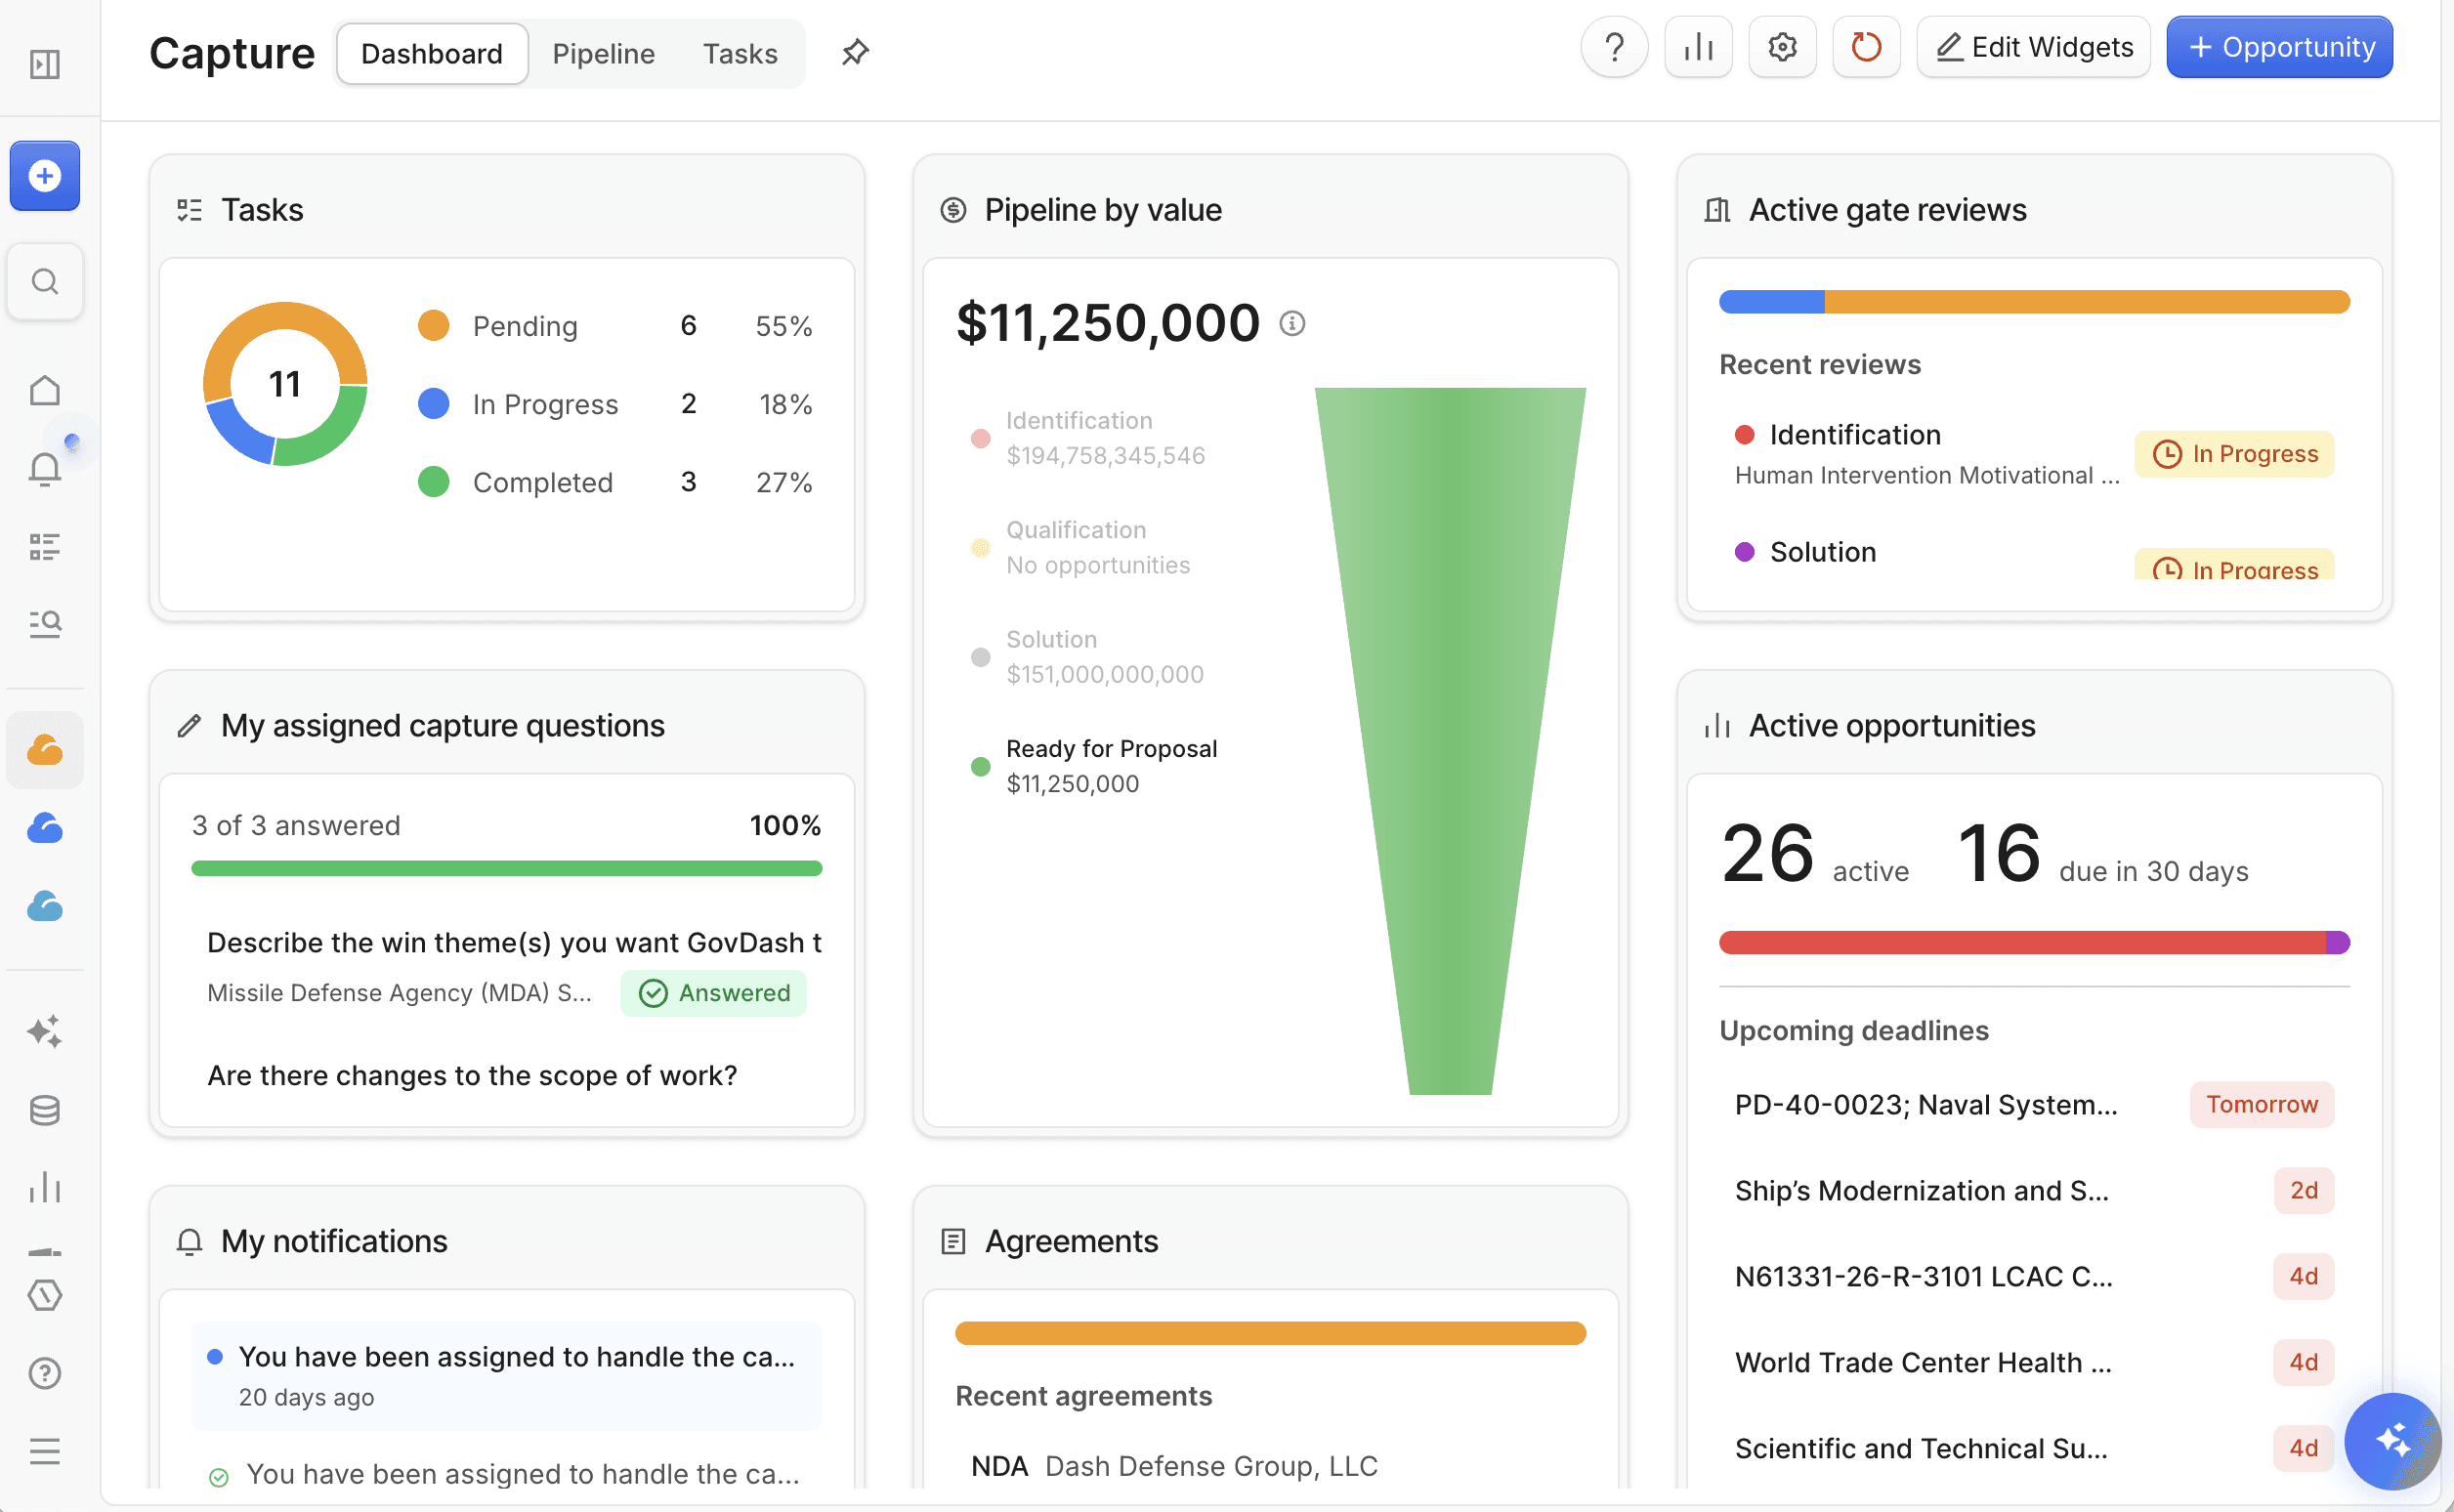The height and width of the screenshot is (1512, 2454).
Task: Click the add Opportunity button
Action: click(2279, 47)
